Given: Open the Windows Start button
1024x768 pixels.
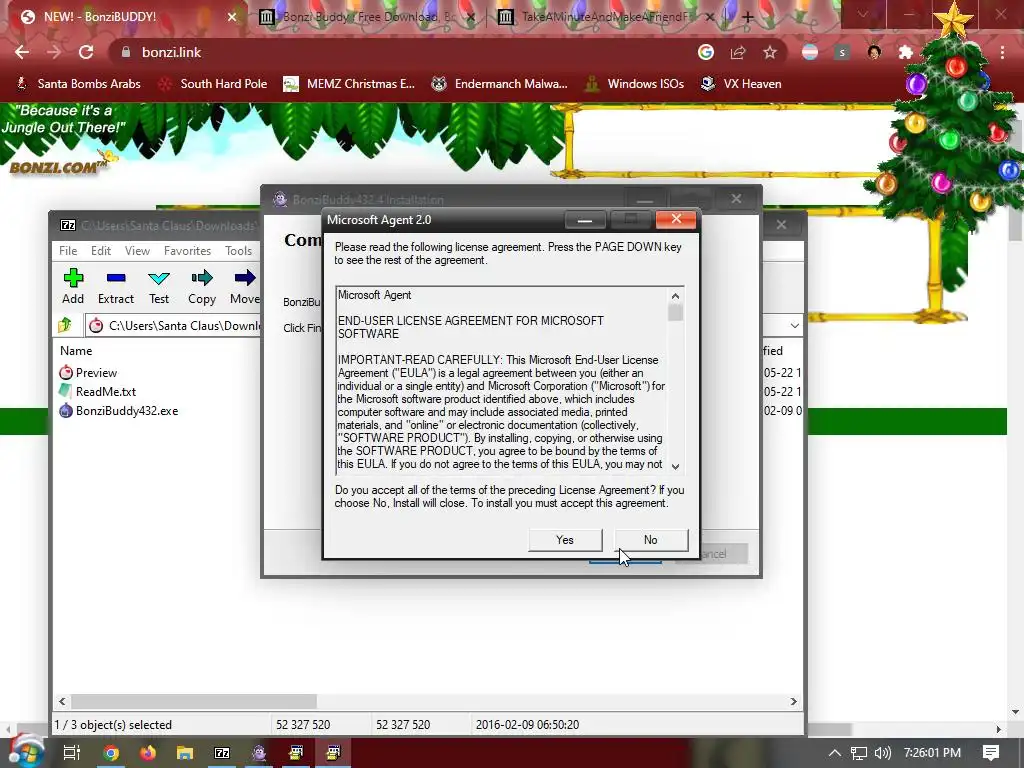Looking at the screenshot, I should click(x=25, y=752).
